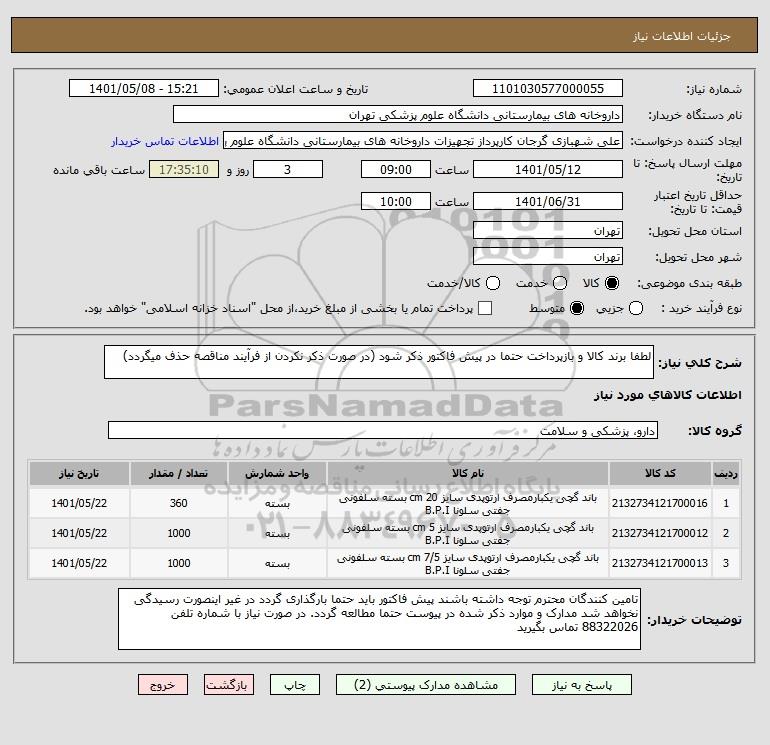Image resolution: width=770 pixels, height=745 pixels.
Task: Click the گروه کالا field دارو، پزشکی و سلامت
Action: coord(383,430)
